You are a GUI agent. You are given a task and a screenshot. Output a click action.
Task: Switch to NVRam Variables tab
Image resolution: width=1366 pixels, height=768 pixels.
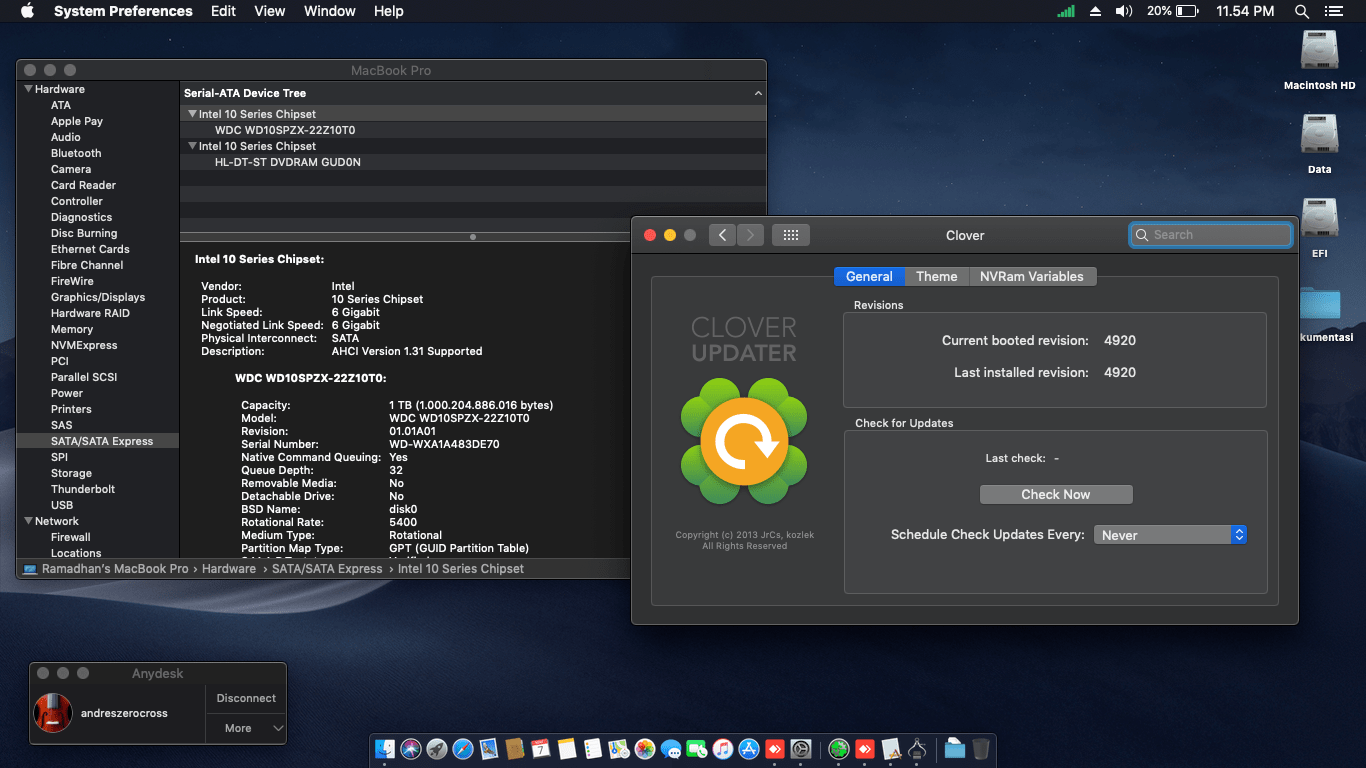(x=1032, y=276)
